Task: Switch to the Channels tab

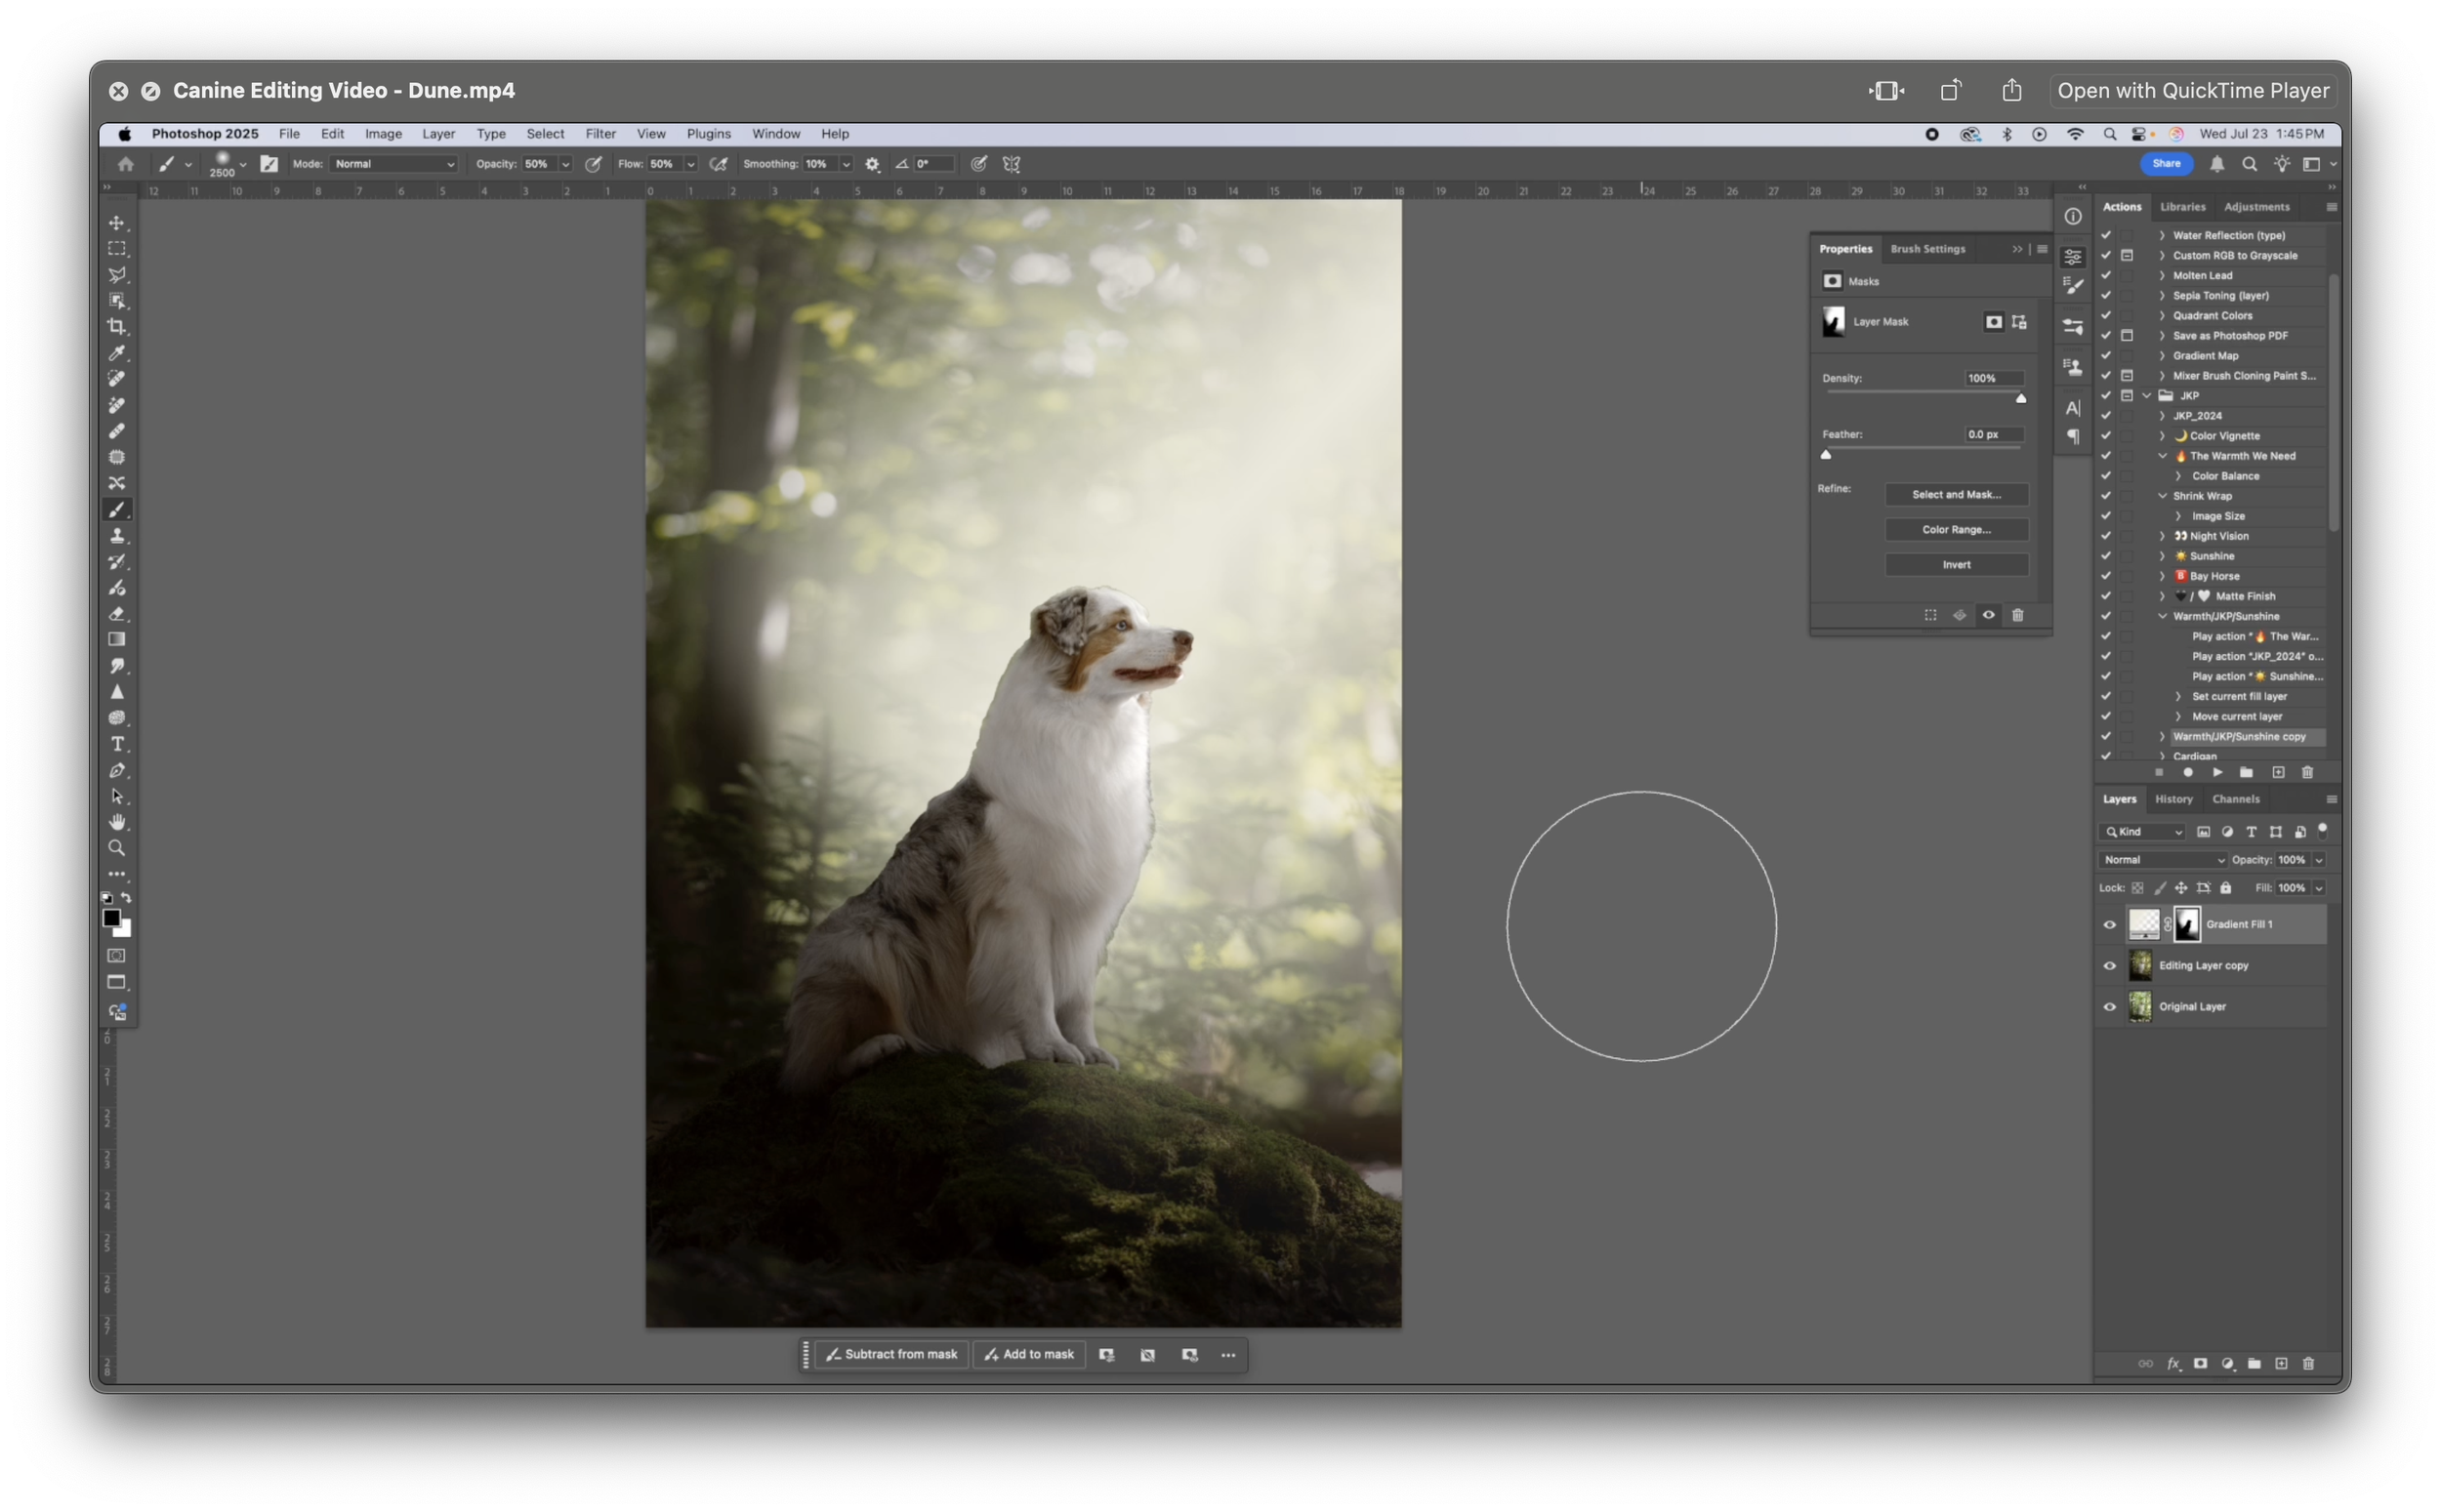Action: (2235, 799)
